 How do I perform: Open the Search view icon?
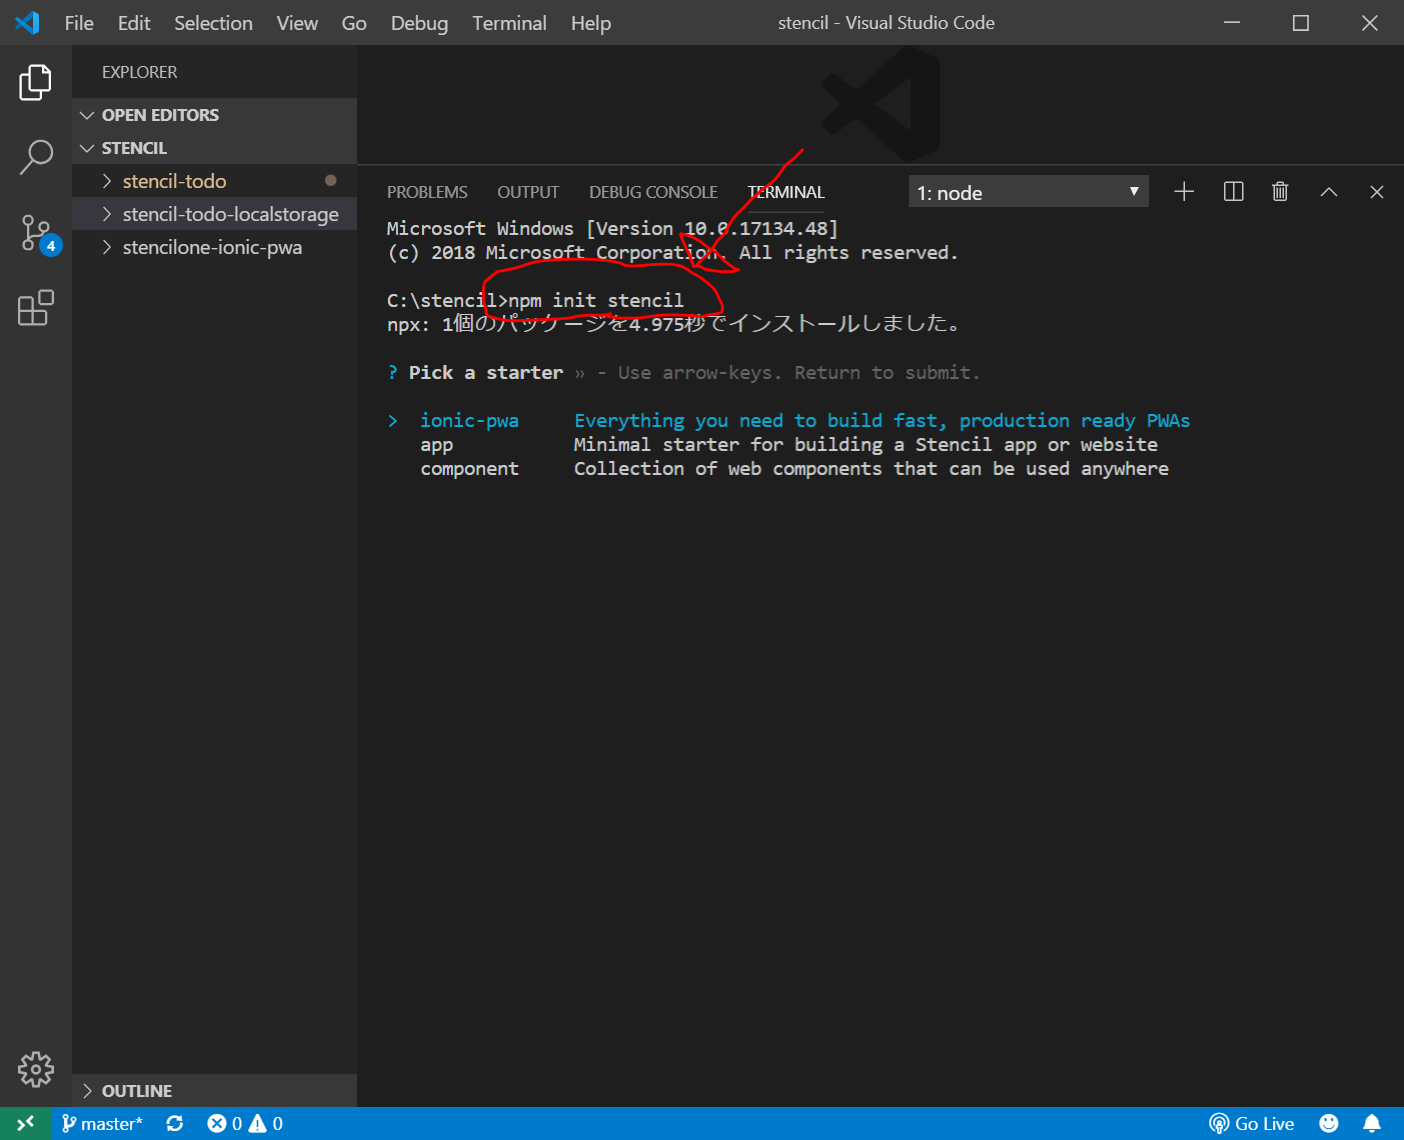point(36,157)
